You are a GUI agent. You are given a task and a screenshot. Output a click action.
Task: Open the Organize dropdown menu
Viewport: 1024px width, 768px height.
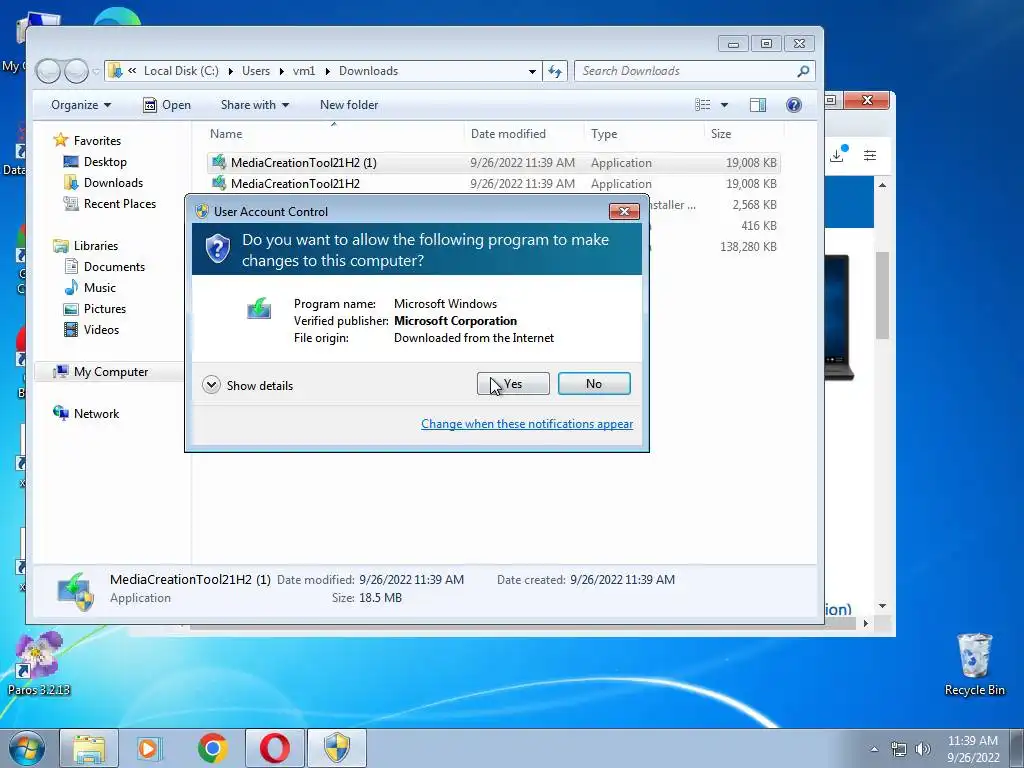click(x=81, y=105)
